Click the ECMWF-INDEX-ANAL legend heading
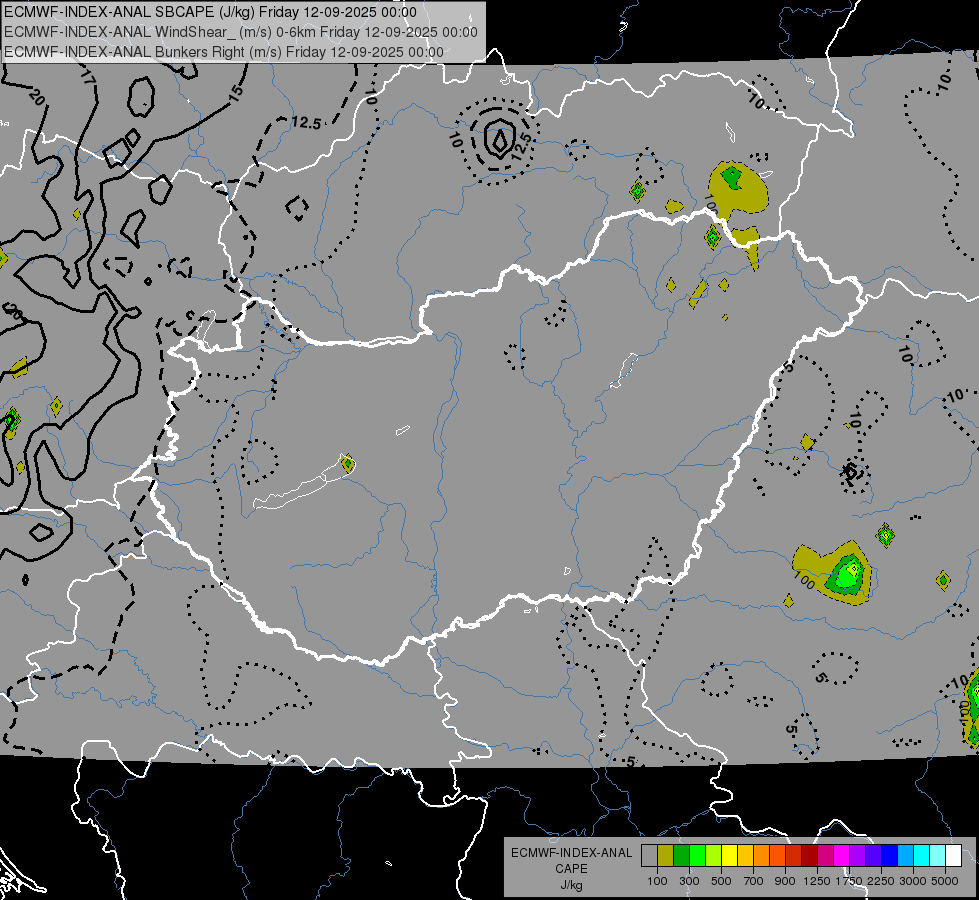Screen dimensions: 979x900 tap(571, 853)
